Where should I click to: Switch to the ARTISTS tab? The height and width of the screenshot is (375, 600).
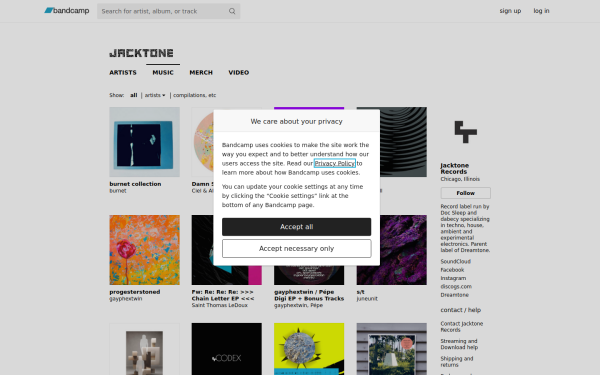tap(123, 72)
